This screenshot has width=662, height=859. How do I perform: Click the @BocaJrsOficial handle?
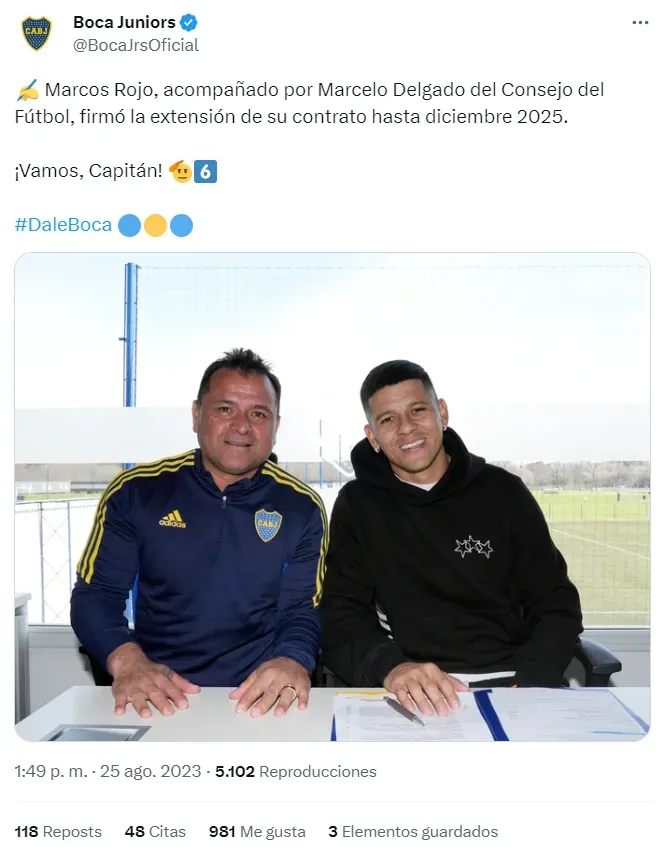pos(136,45)
